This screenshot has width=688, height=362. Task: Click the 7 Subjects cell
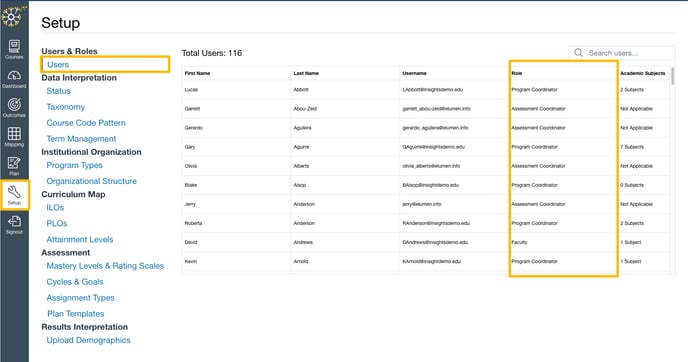632,147
